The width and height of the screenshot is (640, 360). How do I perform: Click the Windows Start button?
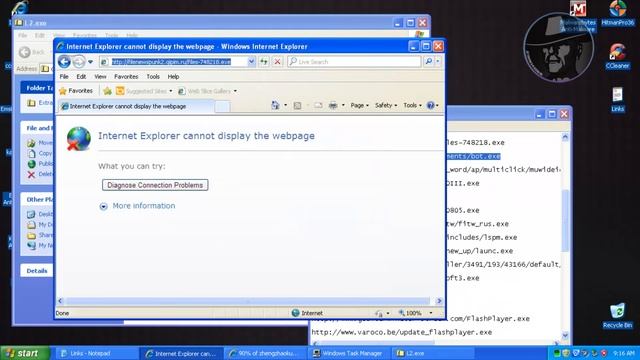[25, 353]
